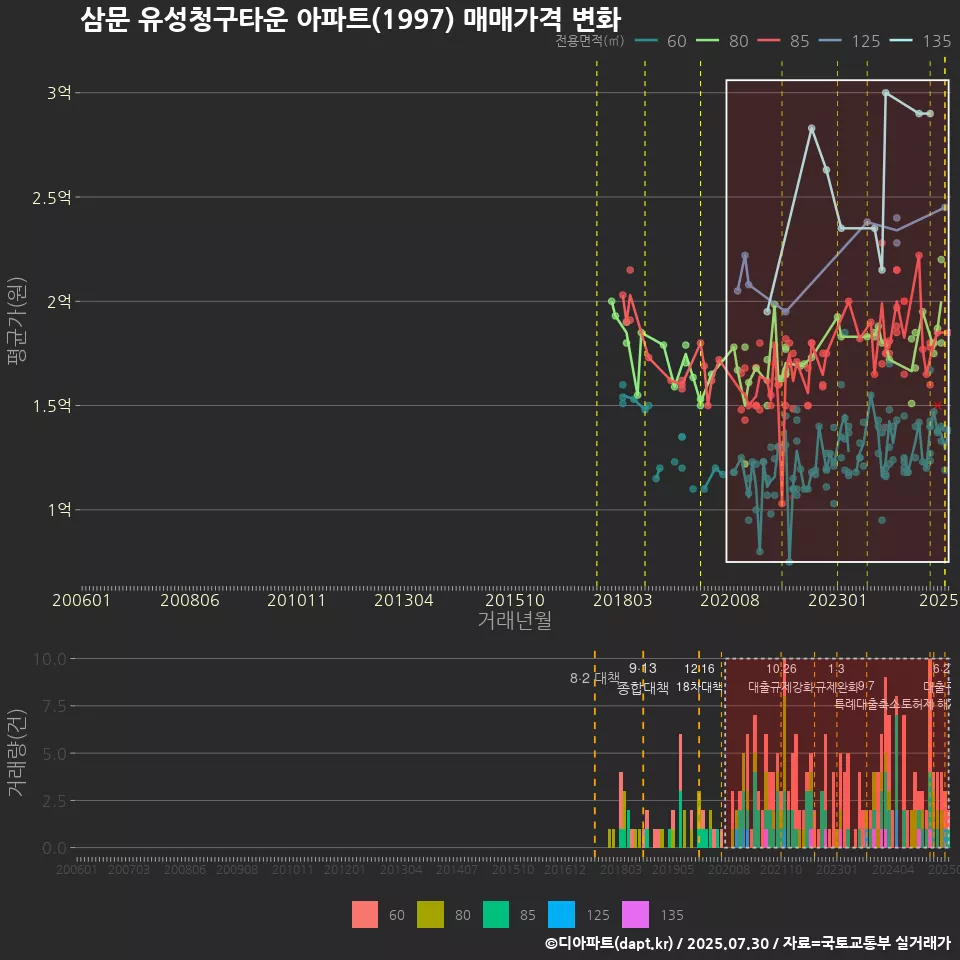Image resolution: width=960 pixels, height=960 pixels.
Task: Click the 8·2 대책 policy annotation
Action: click(x=594, y=678)
